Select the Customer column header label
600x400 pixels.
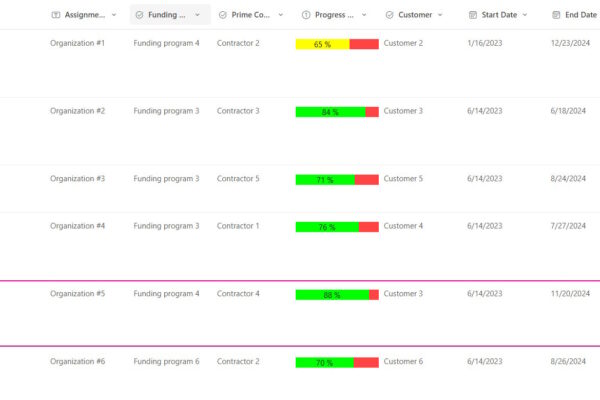pyautogui.click(x=415, y=15)
